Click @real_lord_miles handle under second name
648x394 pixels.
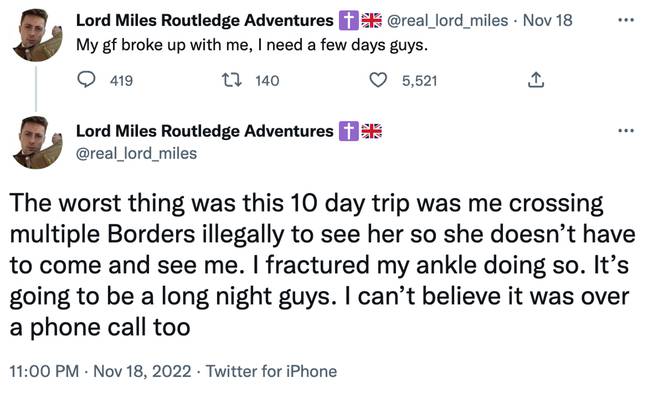click(x=136, y=154)
